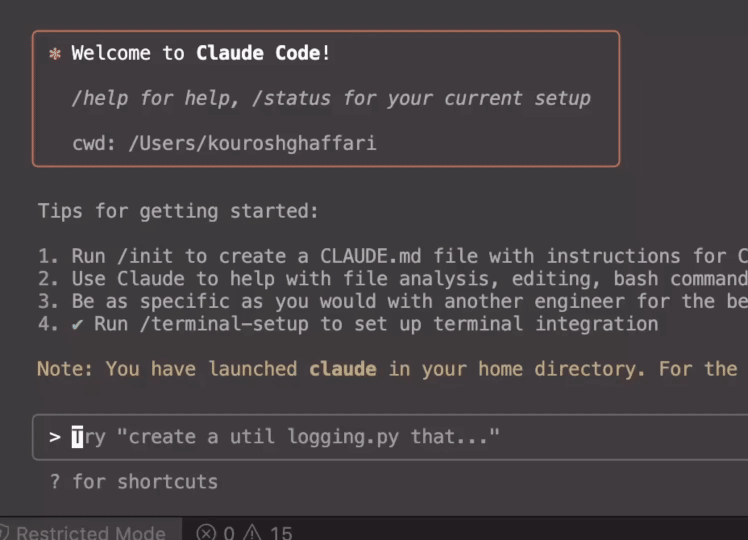Click the Claude Code prompt input field
Viewport: 748px width, 540px height.
click(390, 437)
